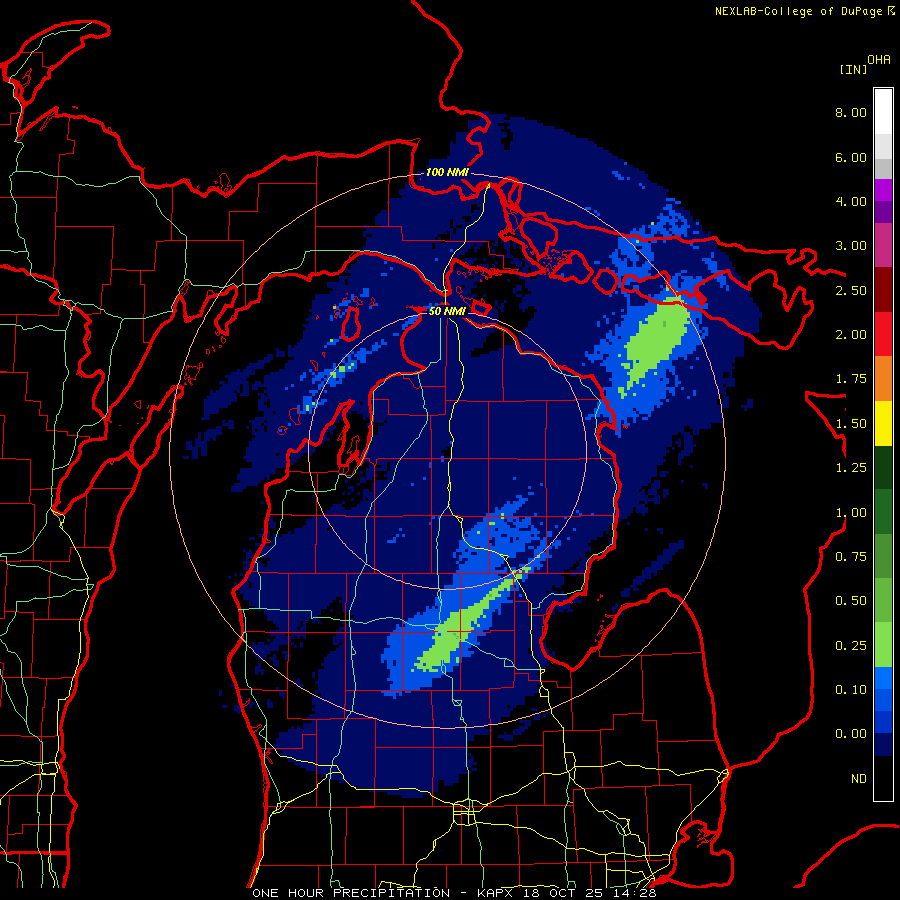Click the 100 NMI range ring label

447,172
